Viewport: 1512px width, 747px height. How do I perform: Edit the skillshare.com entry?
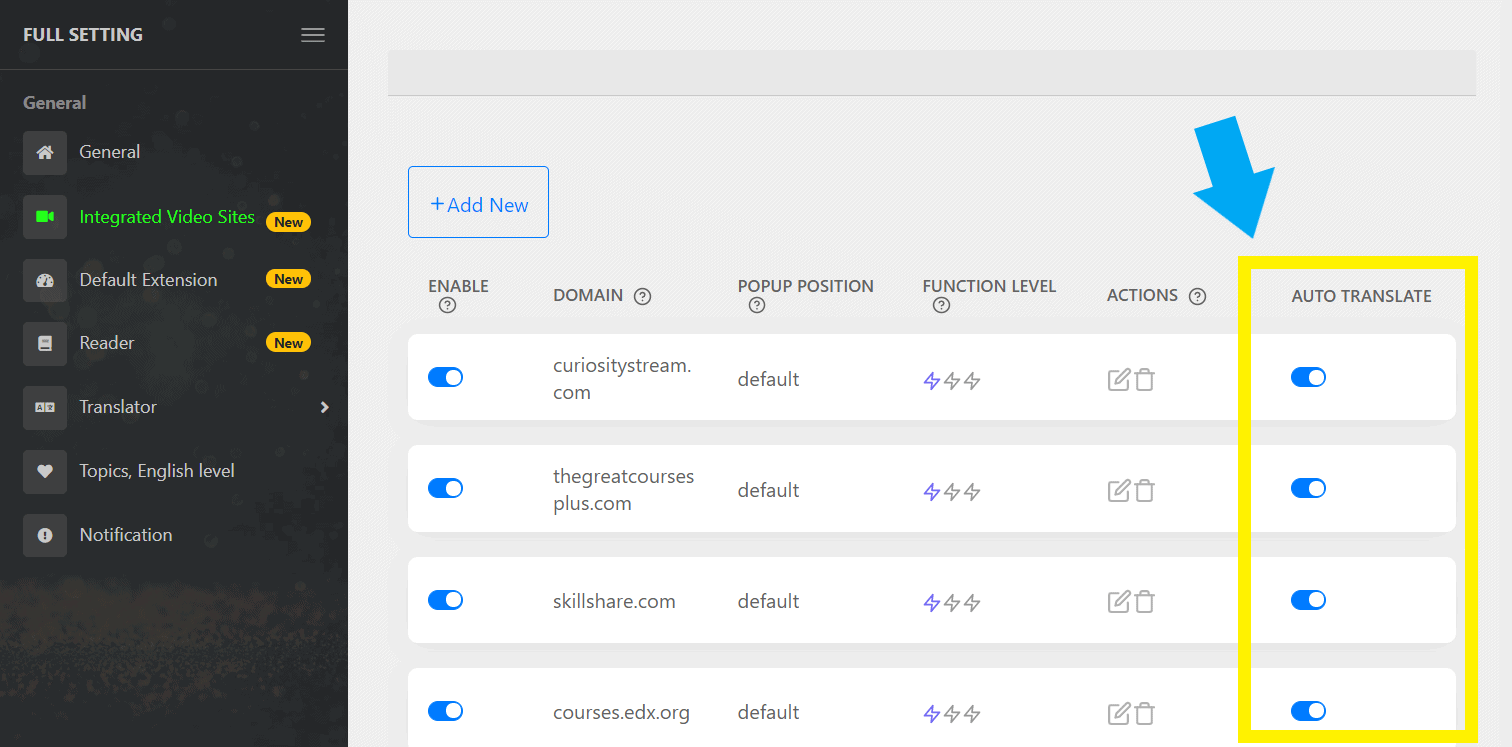pyautogui.click(x=1119, y=601)
